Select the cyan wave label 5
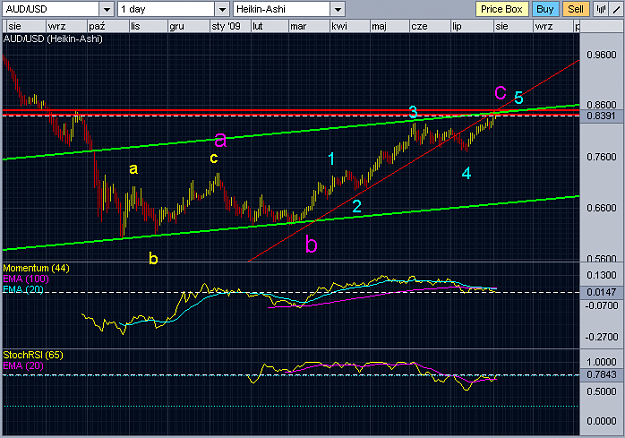The height and width of the screenshot is (438, 625). [519, 97]
